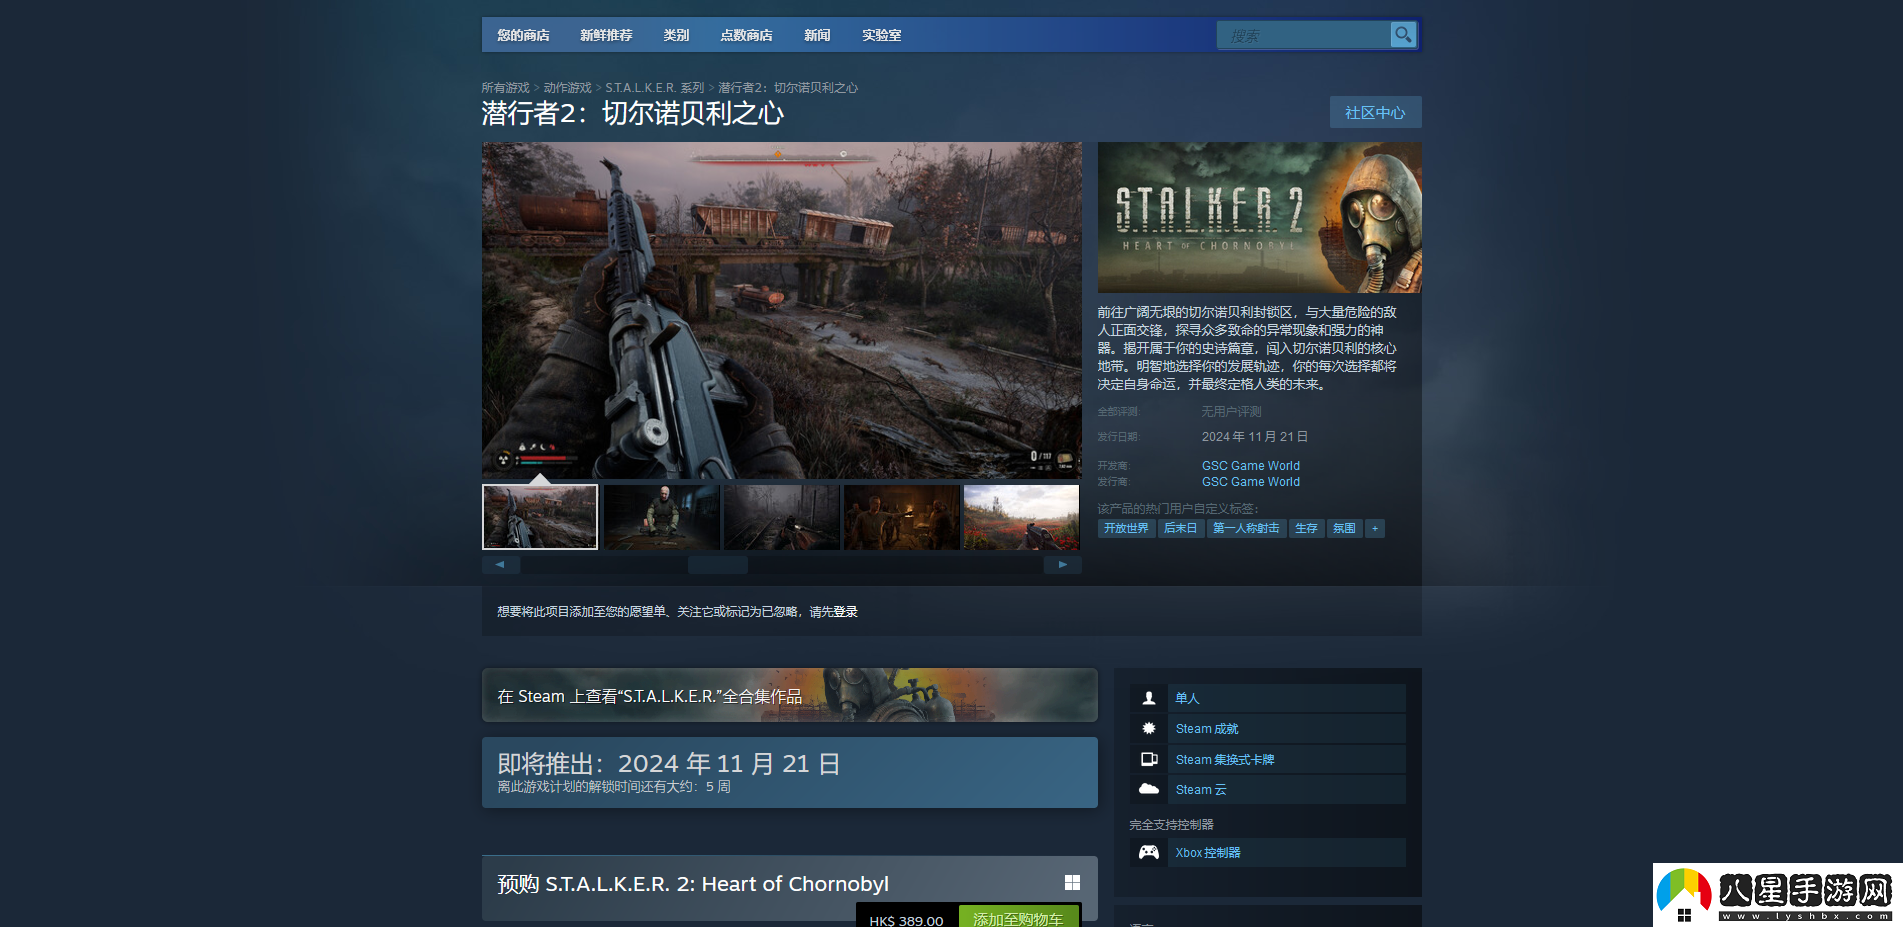Click the 社区中心 button
This screenshot has width=1903, height=927.
(1375, 113)
